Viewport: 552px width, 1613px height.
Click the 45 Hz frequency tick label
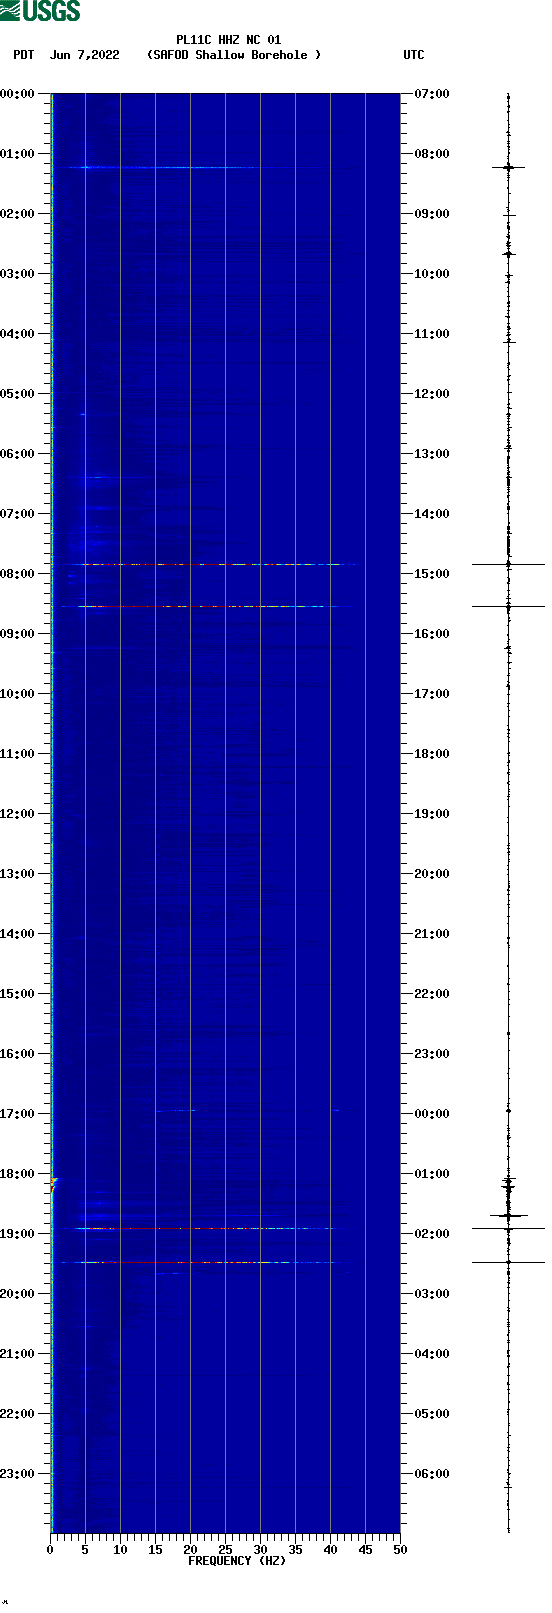click(x=365, y=1550)
